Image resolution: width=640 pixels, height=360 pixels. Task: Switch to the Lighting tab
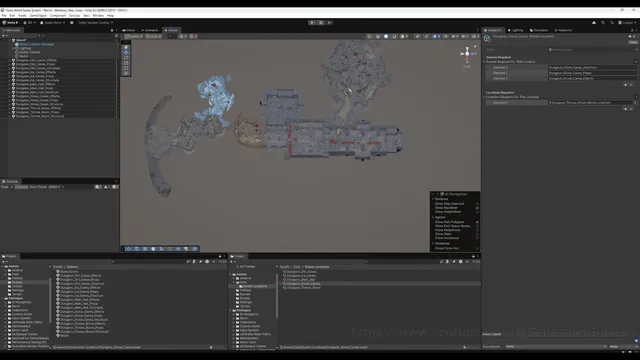click(x=516, y=30)
